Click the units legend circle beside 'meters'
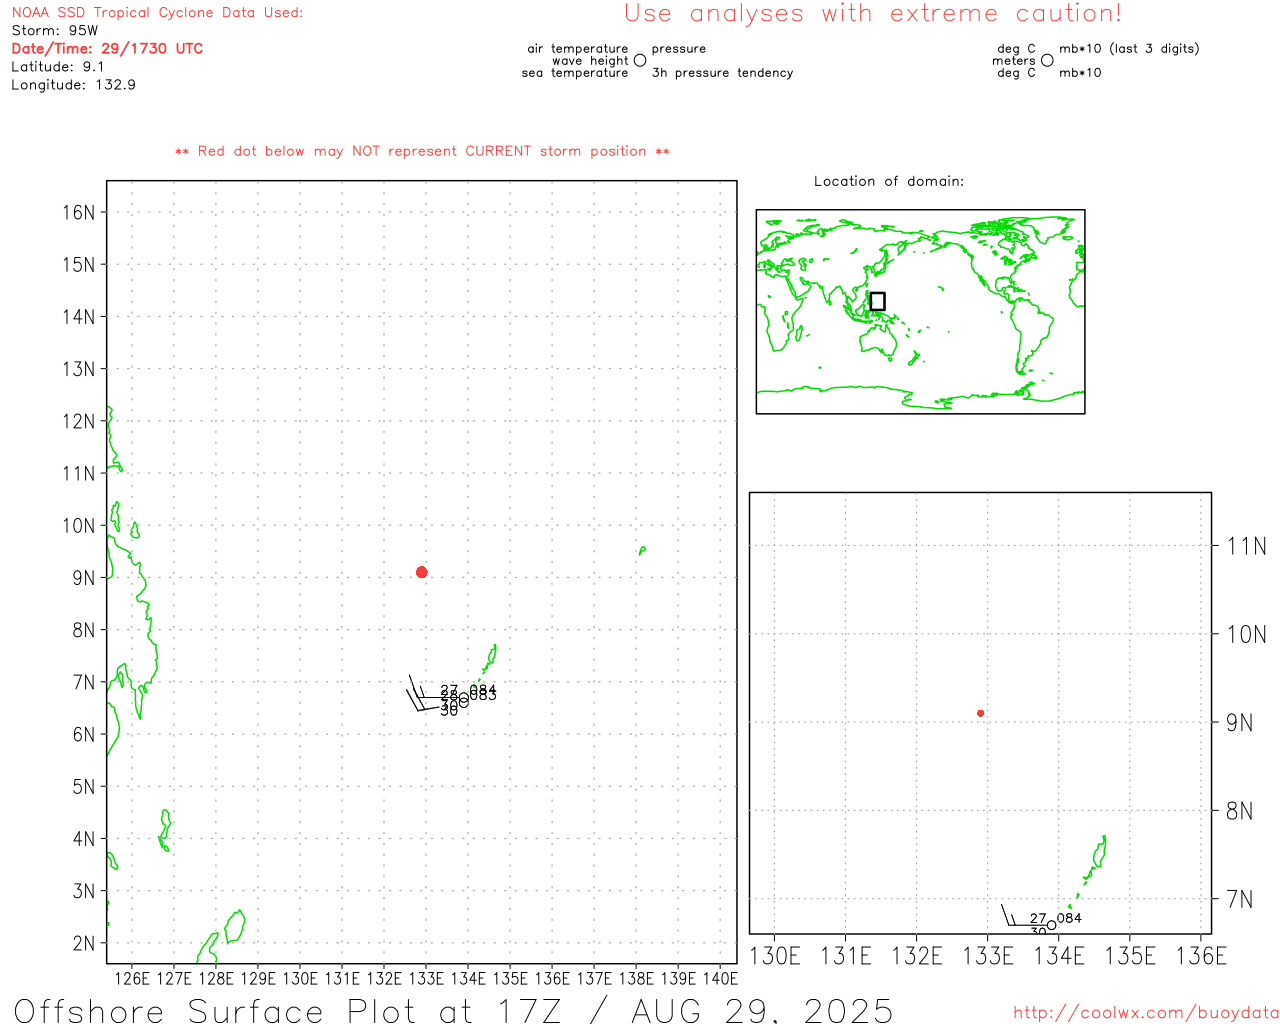The height and width of the screenshot is (1024, 1280). [1047, 60]
